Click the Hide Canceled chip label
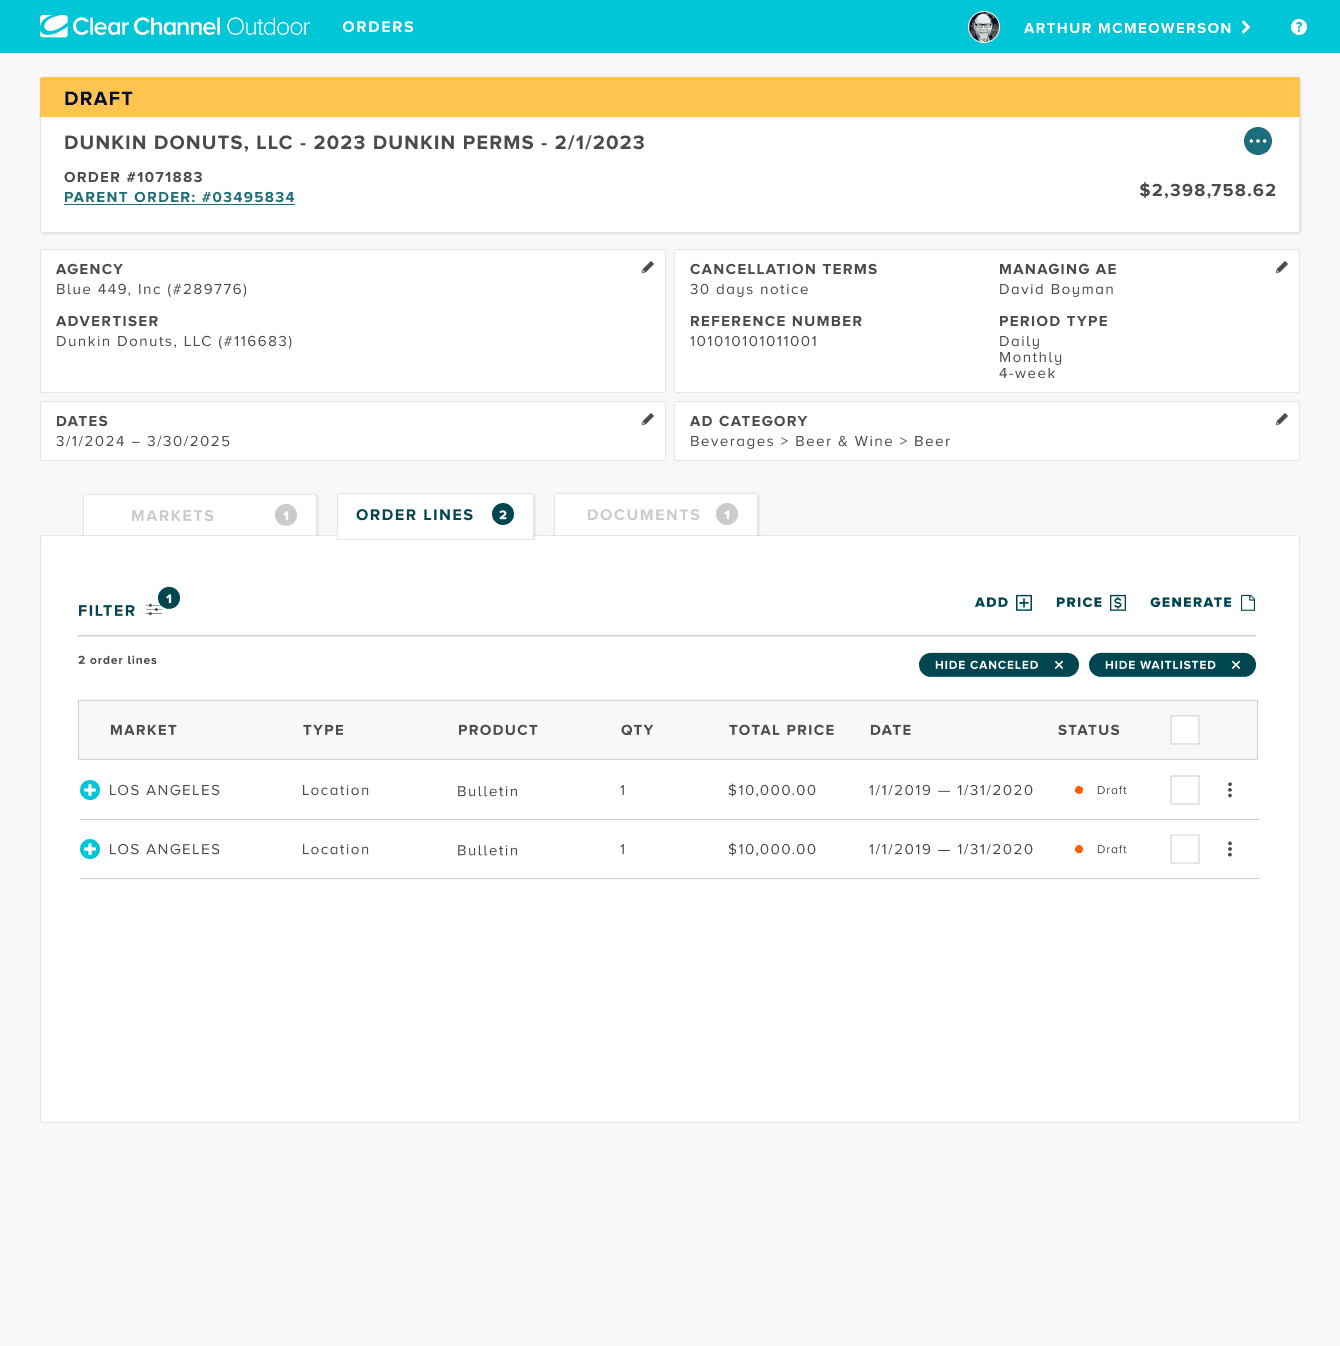1340x1346 pixels. tap(986, 665)
